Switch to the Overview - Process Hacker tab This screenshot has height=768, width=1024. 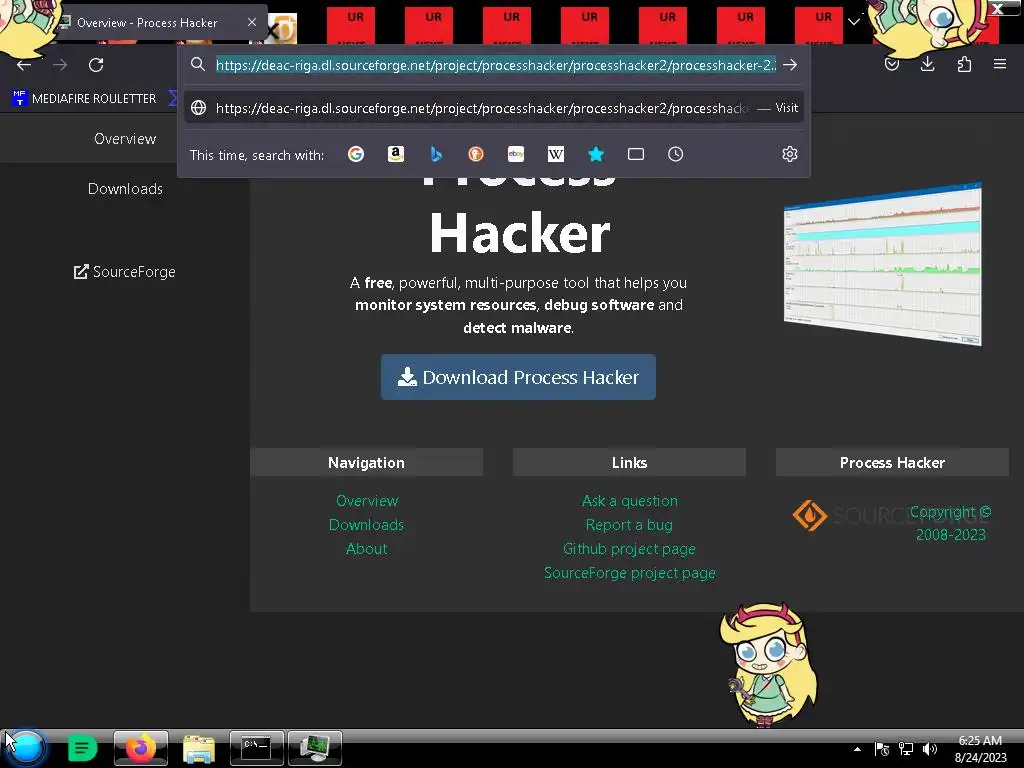(x=147, y=23)
